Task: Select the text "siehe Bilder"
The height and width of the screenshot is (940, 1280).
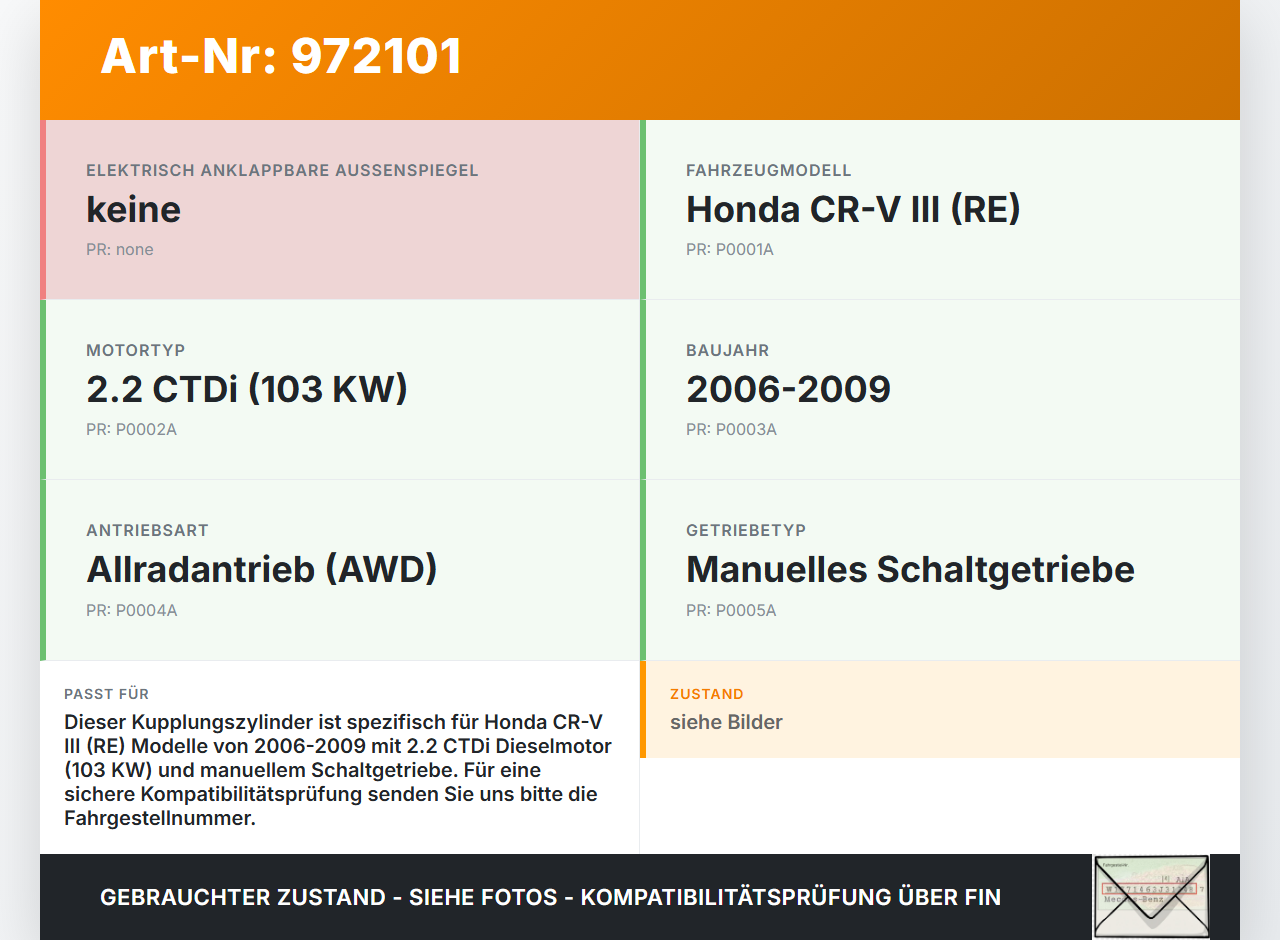Action: (x=726, y=722)
